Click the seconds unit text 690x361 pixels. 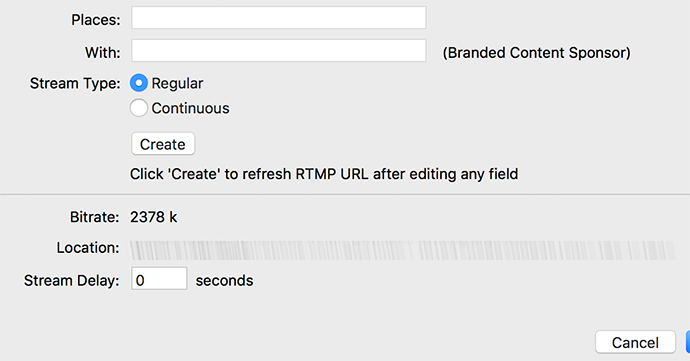coord(224,280)
